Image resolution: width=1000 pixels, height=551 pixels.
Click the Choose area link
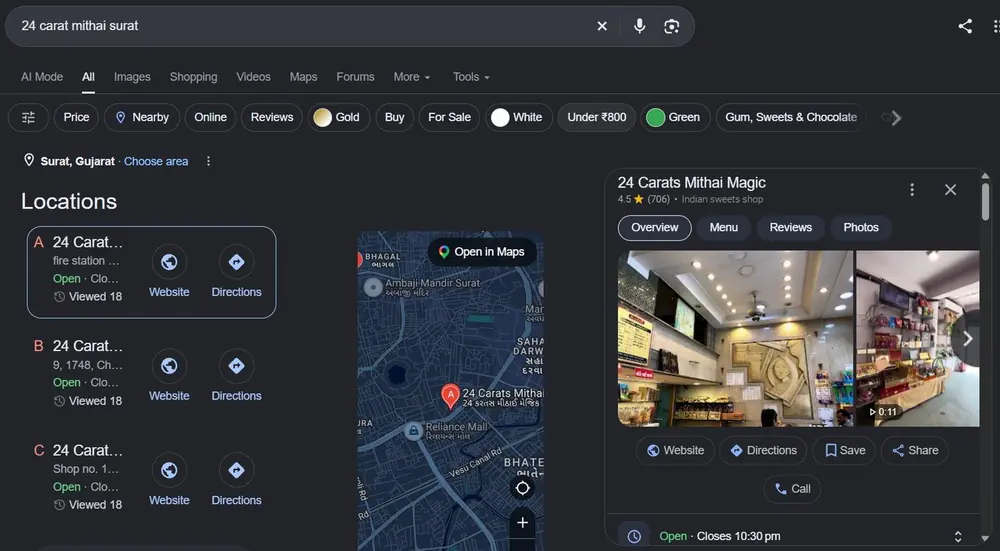point(156,161)
